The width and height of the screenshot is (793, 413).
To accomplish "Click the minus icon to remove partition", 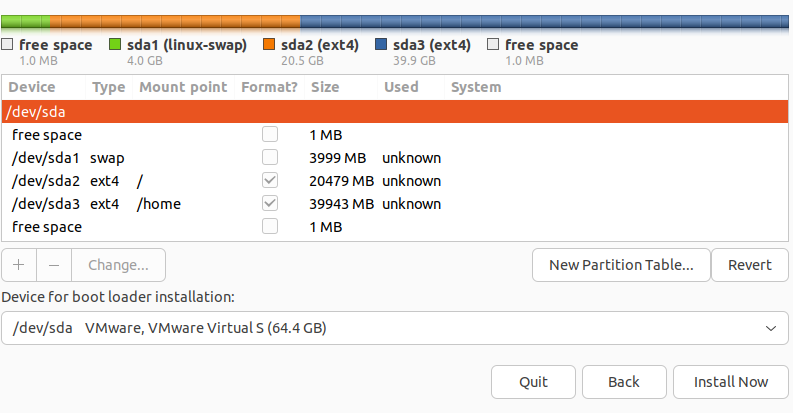I will (x=54, y=265).
